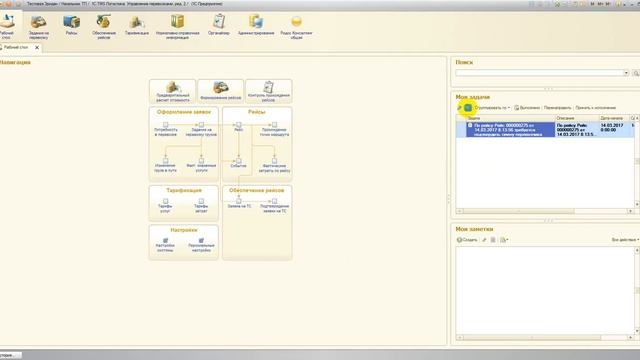The height and width of the screenshot is (360, 640).
Task: Open the Тарифы затрат node
Action: point(201,206)
